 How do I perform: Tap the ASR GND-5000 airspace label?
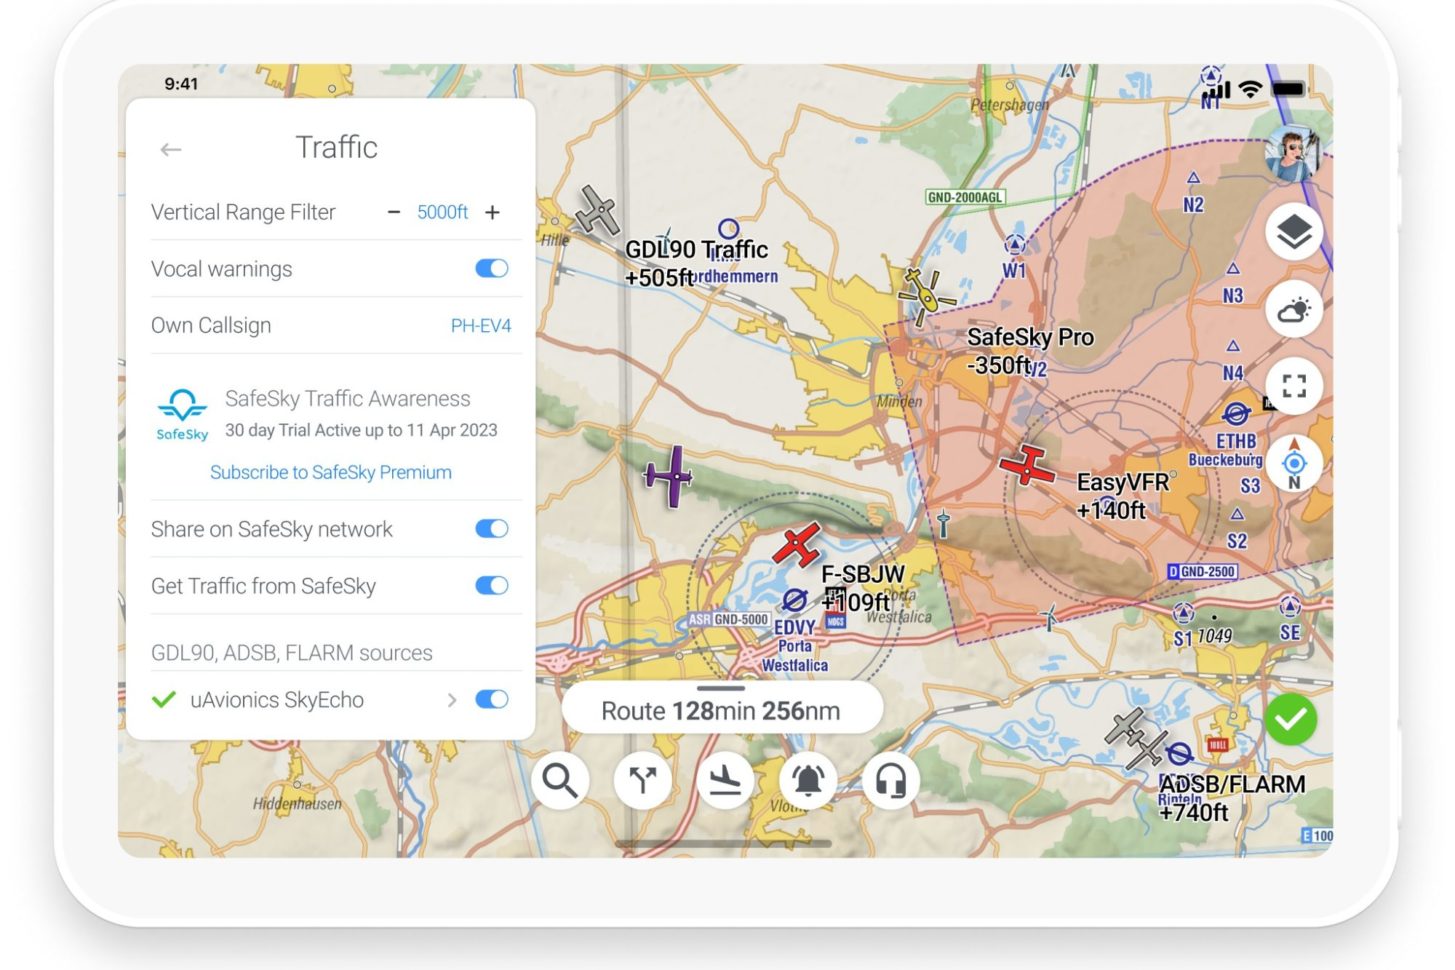pos(729,620)
